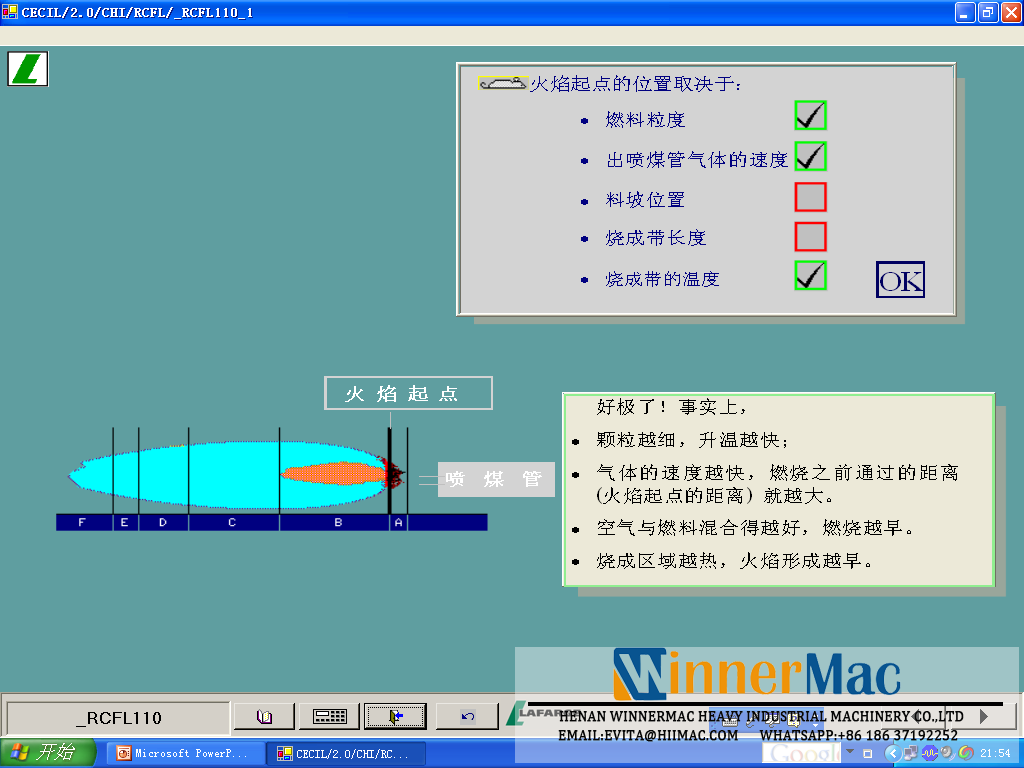Go to next page with right arrow

tap(984, 716)
